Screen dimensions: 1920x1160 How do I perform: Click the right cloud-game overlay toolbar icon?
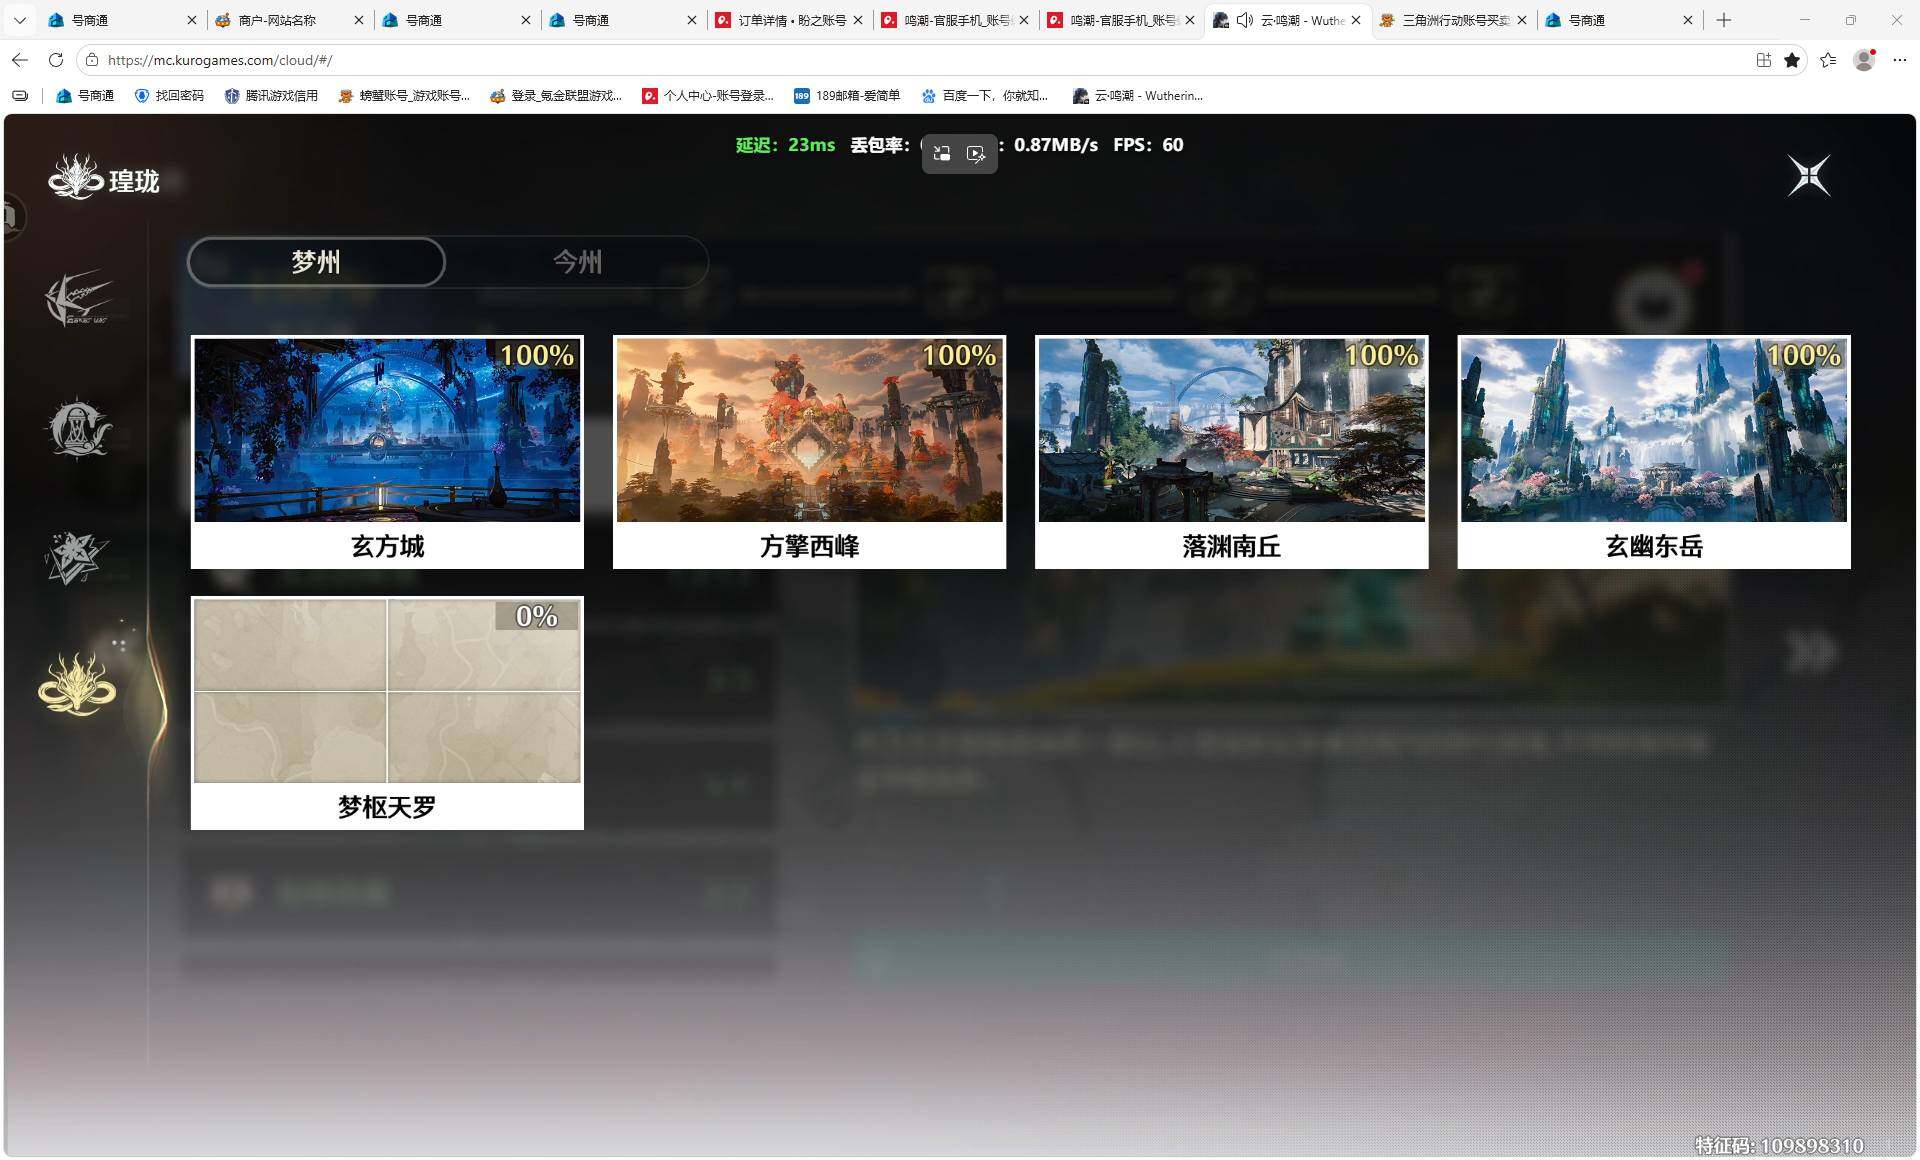click(976, 154)
